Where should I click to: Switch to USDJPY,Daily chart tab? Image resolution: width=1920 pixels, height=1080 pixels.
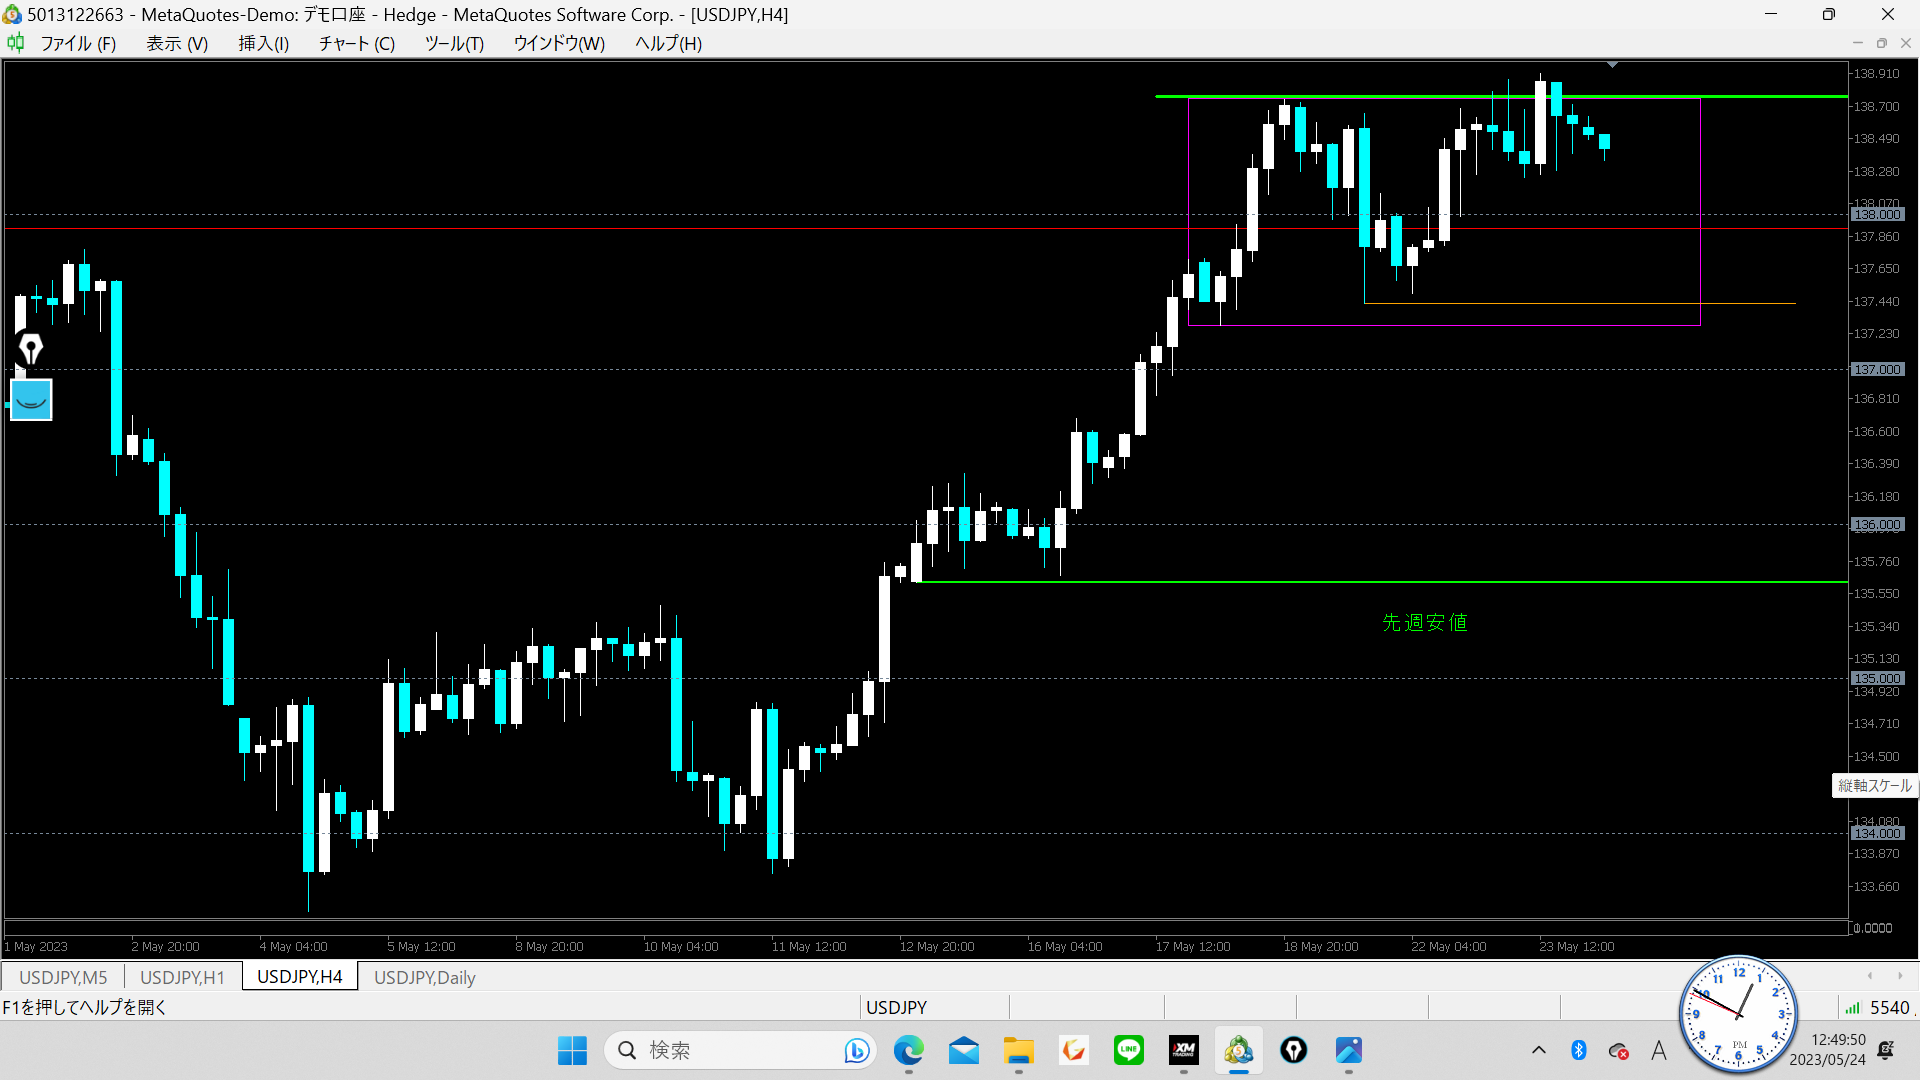[424, 977]
